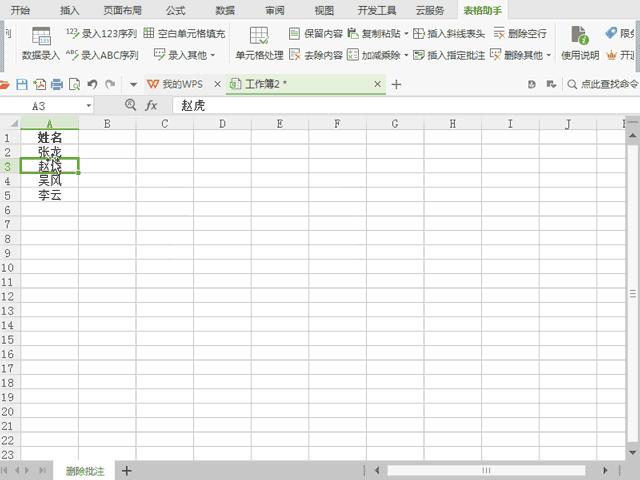Open the 单元格处理 cell processing tool
Viewport: 640px width, 480px height.
click(x=259, y=44)
